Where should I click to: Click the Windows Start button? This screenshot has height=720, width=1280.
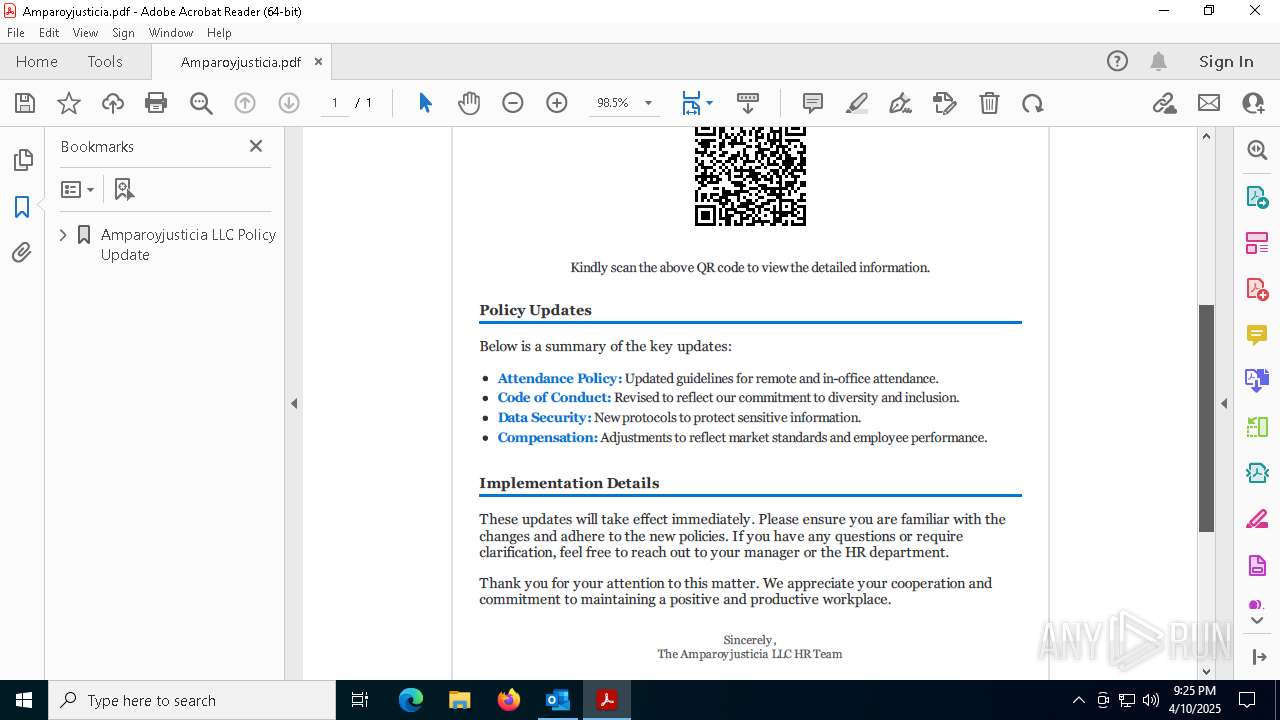pos(24,700)
